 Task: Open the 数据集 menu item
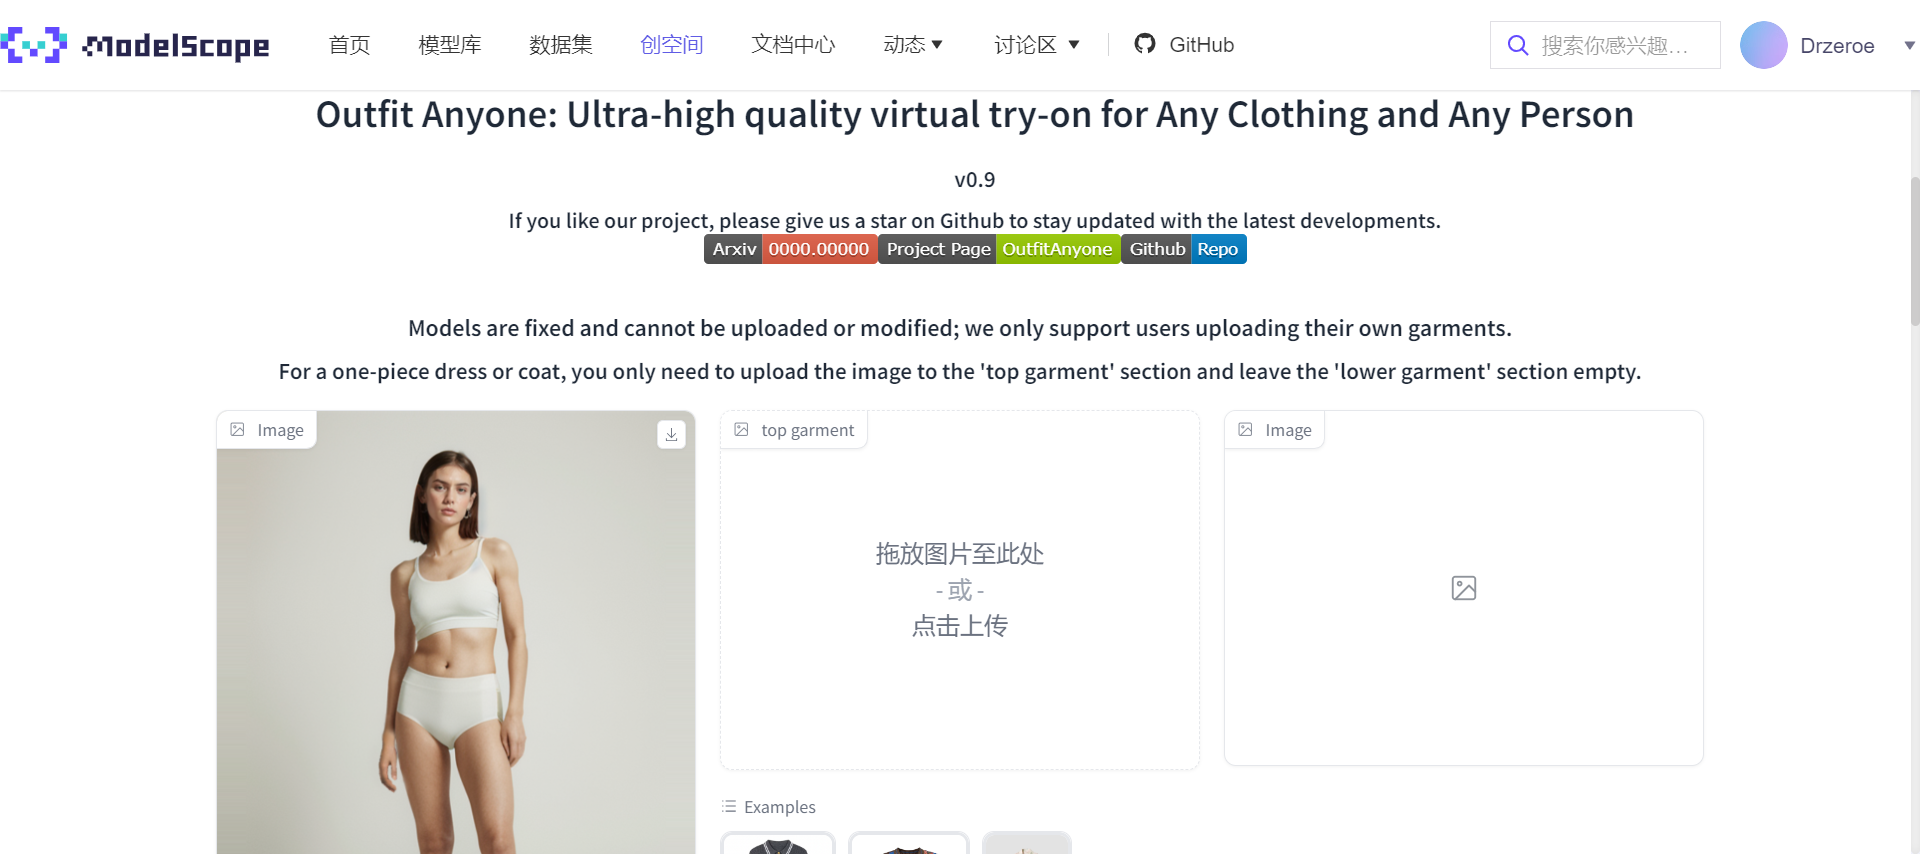(561, 45)
